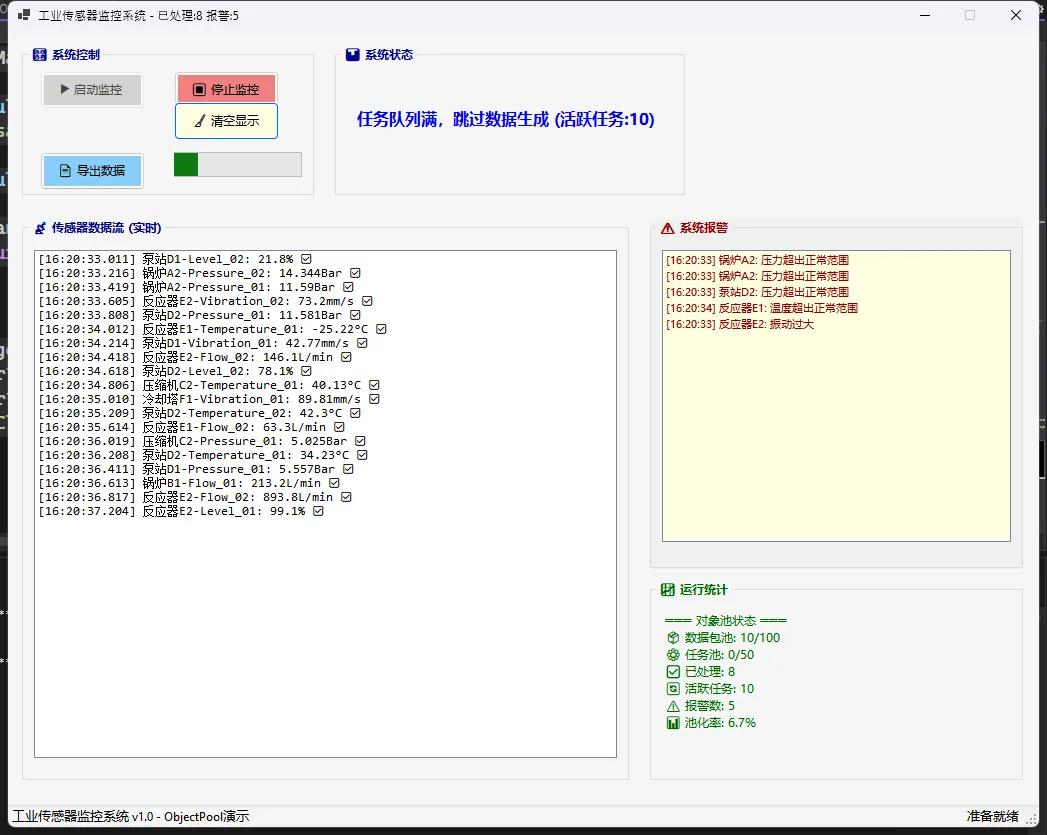This screenshot has height=835, width=1047.
Task: Close the 工业传感器监控系统 window
Action: click(1016, 15)
